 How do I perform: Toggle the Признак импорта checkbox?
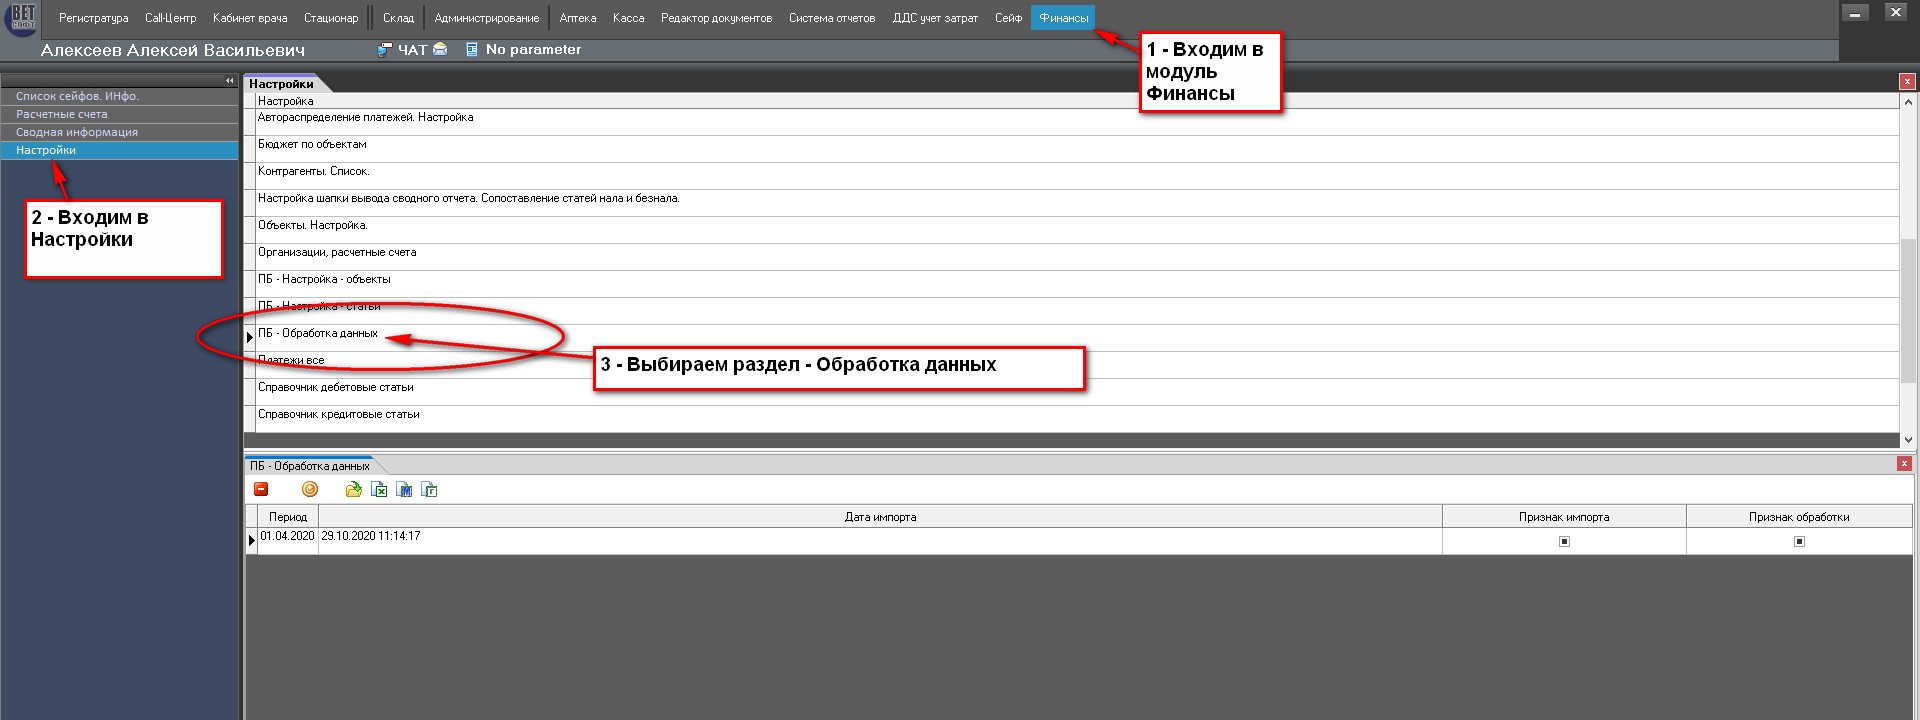1564,541
